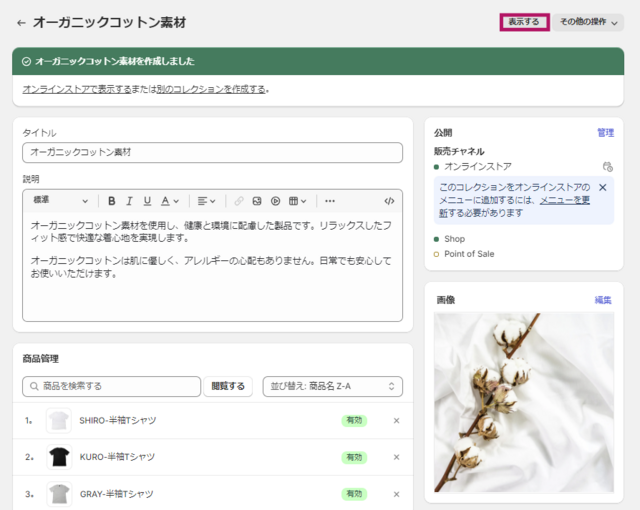Open the 標準 paragraph style dropdown
The width and height of the screenshot is (640, 510).
pyautogui.click(x=60, y=201)
